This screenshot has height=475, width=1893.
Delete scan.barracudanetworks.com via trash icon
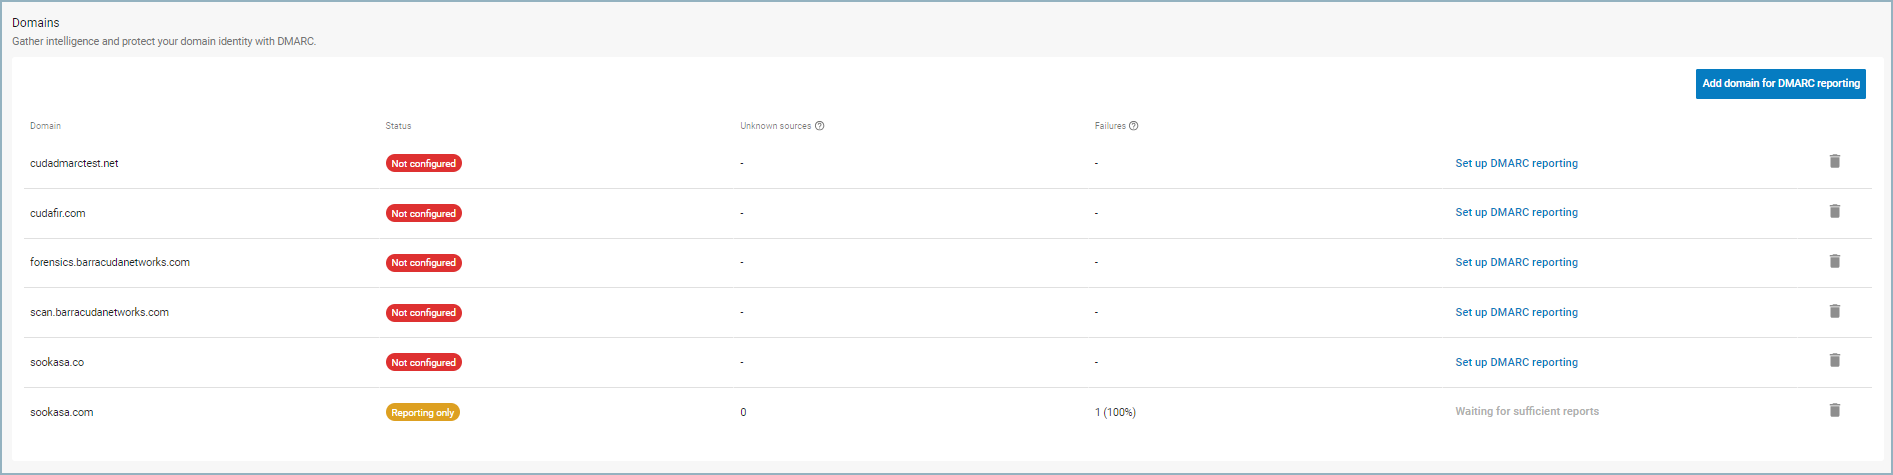pos(1834,311)
